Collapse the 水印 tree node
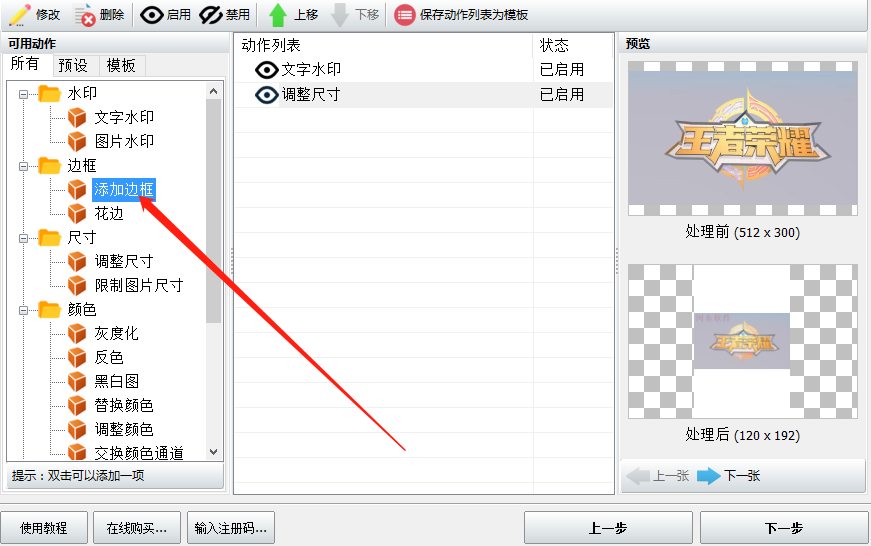The height and width of the screenshot is (546, 871). click(x=23, y=94)
